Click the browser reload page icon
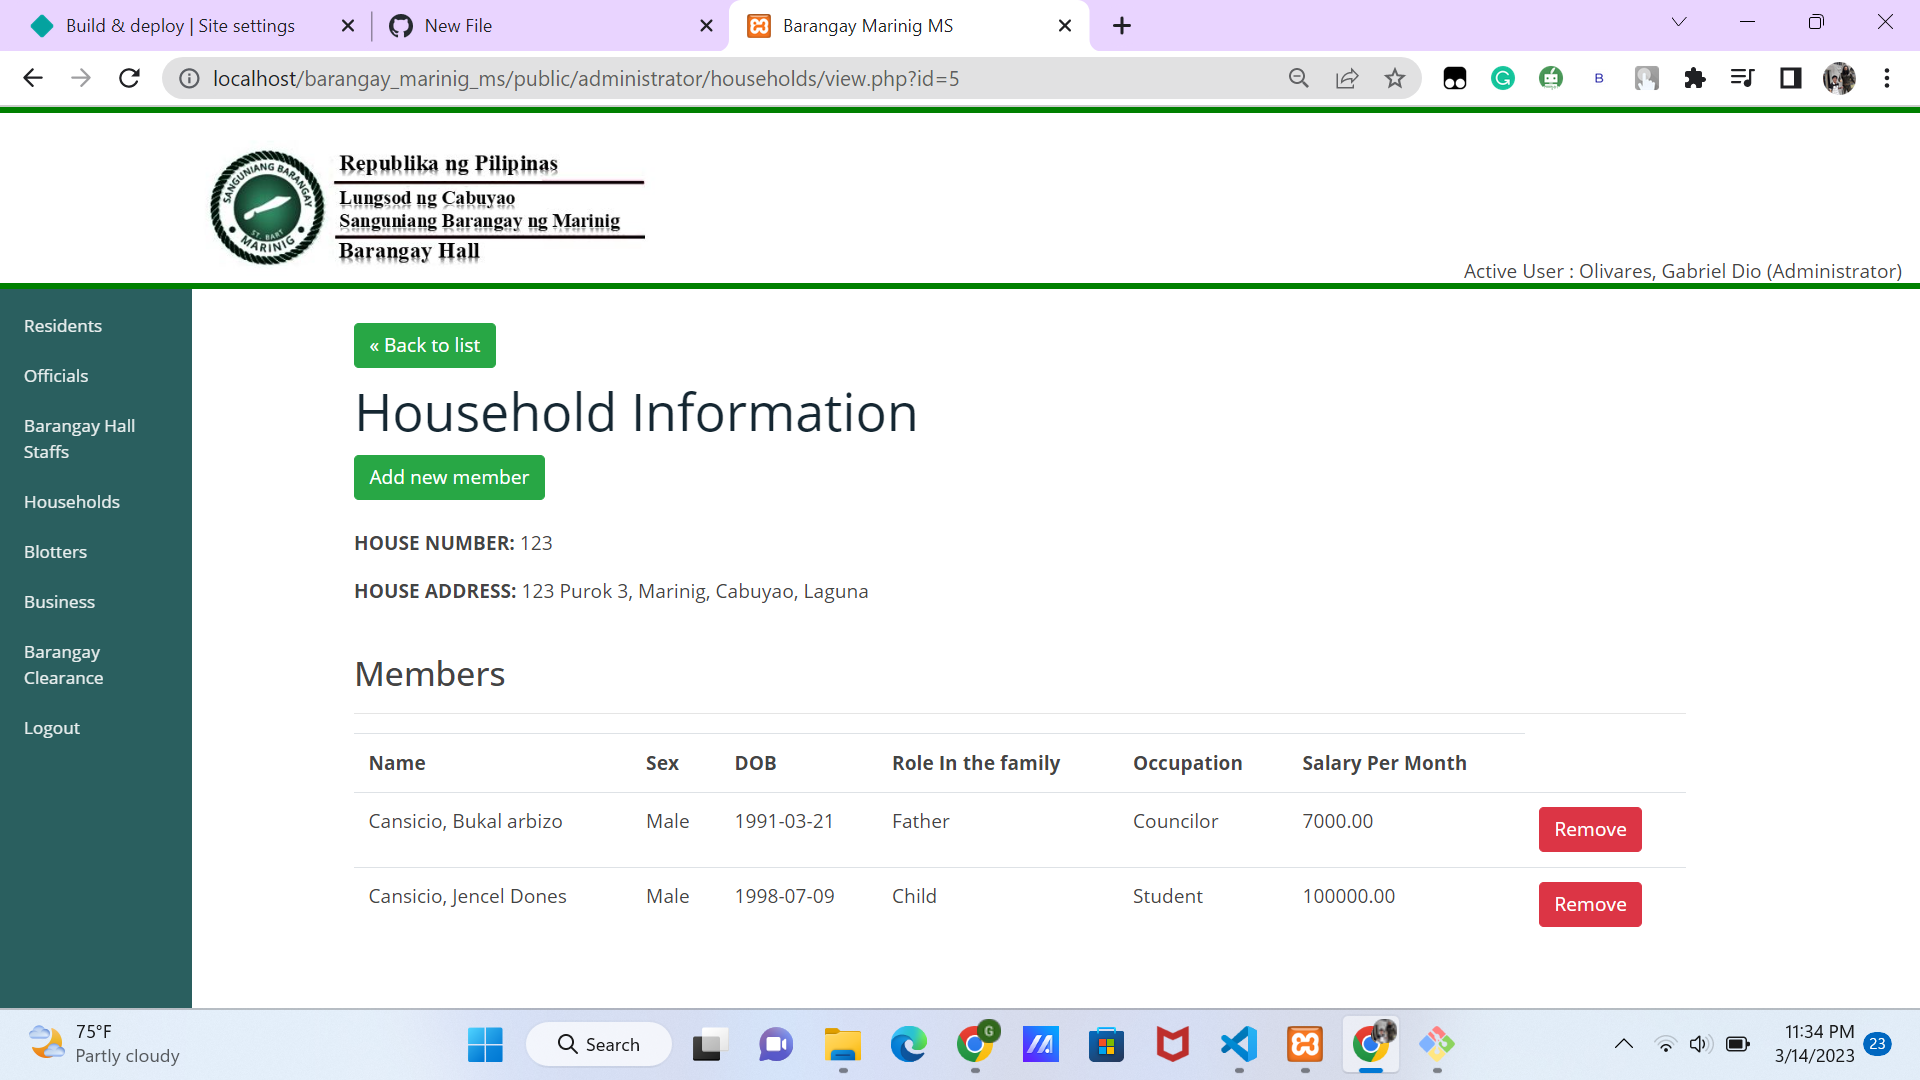Image resolution: width=1920 pixels, height=1080 pixels. [x=129, y=78]
